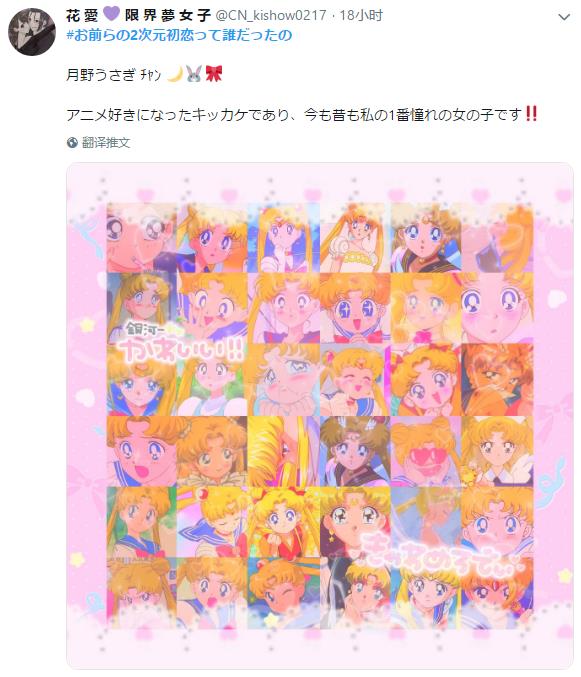Open the tweet options chevron menu
581x677 pixels.
tap(564, 17)
